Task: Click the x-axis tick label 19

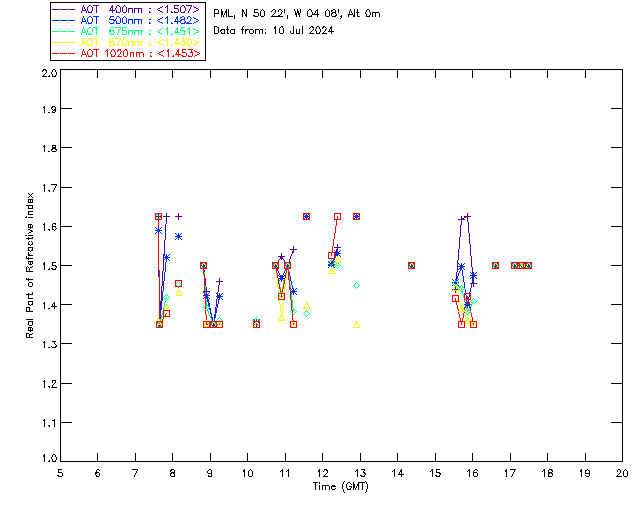Action: tap(585, 473)
